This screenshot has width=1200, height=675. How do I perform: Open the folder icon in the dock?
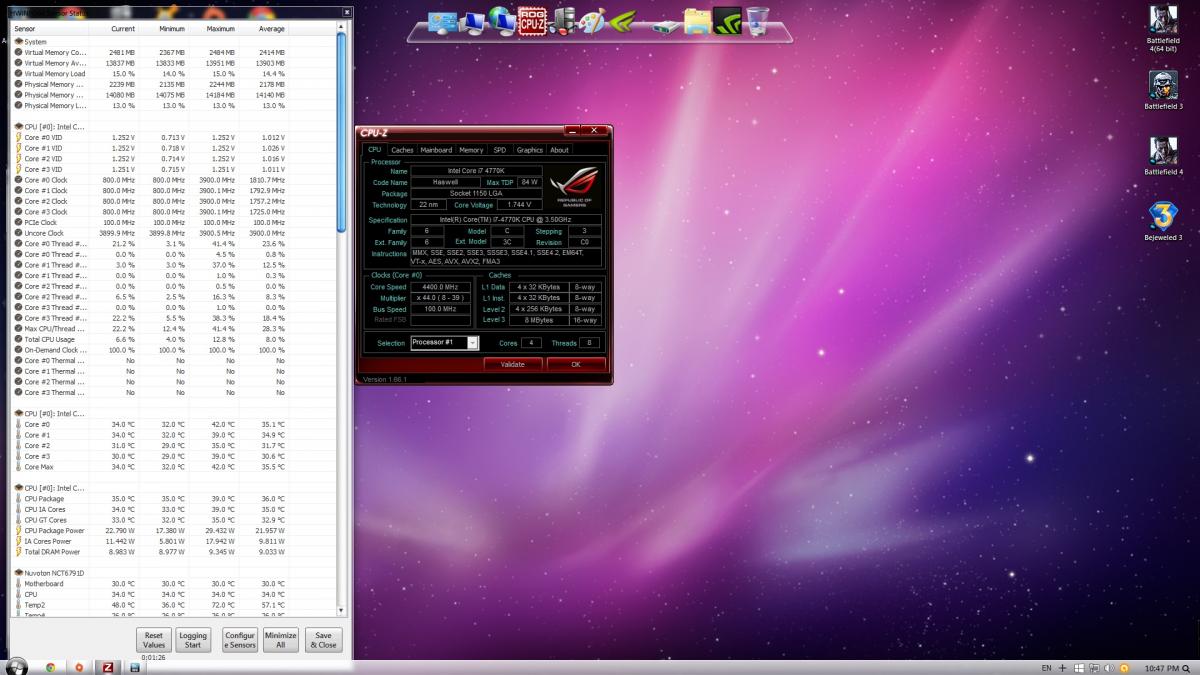697,21
